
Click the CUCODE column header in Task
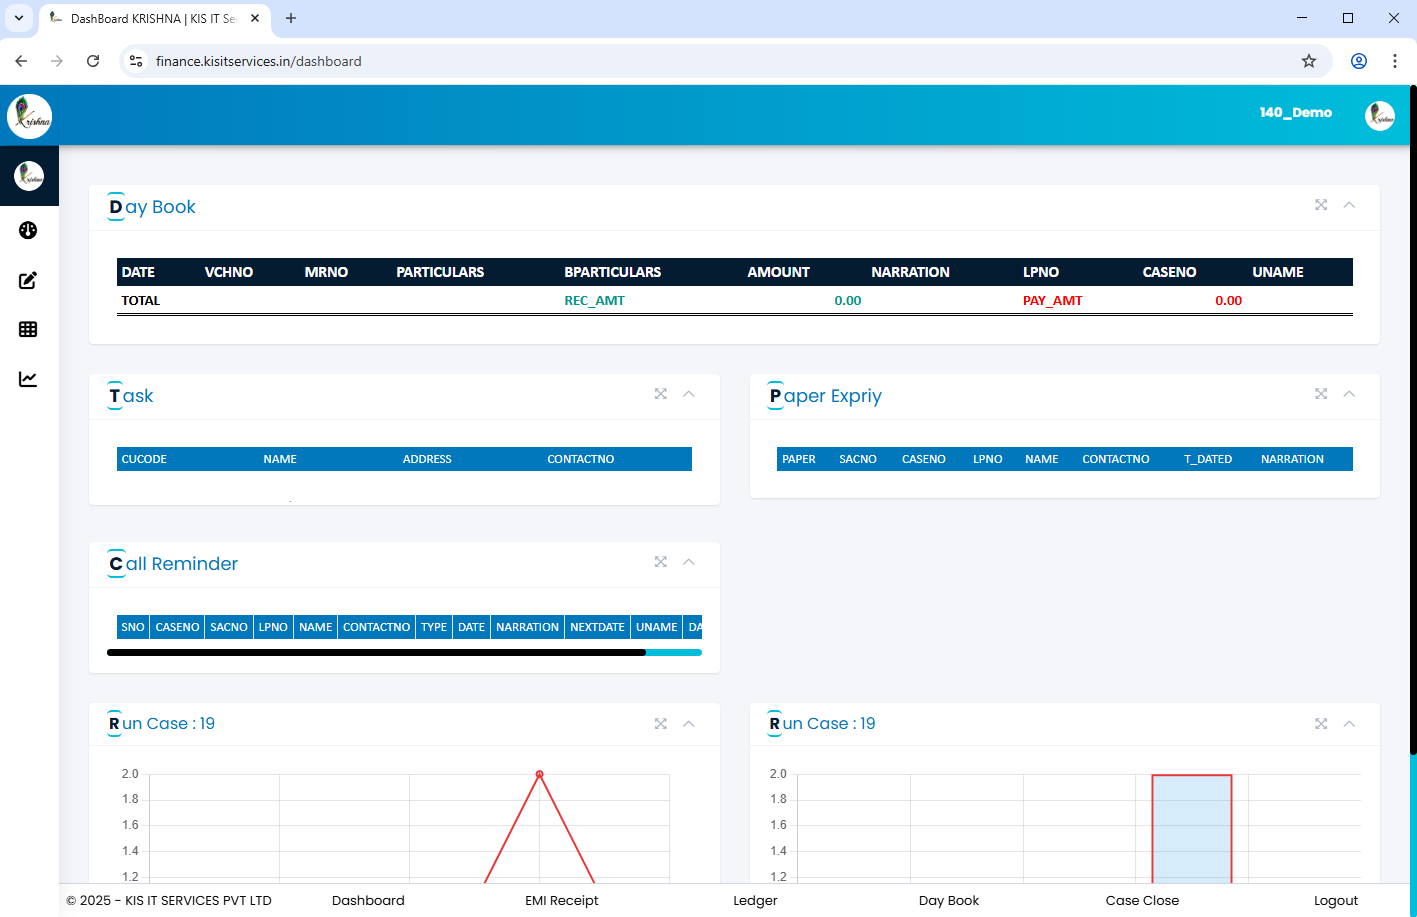coord(144,459)
